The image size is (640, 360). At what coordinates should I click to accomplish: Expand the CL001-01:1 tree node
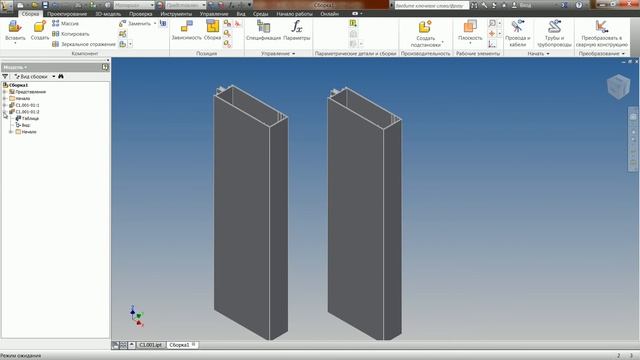(4, 105)
